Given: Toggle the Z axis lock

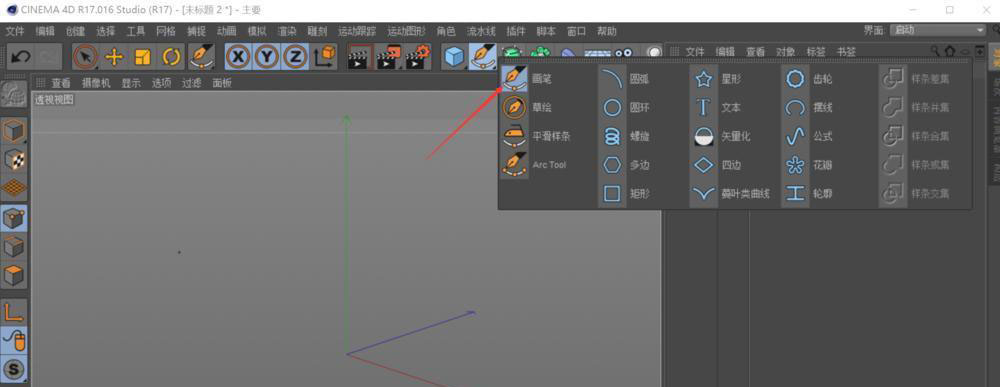Looking at the screenshot, I should [x=295, y=57].
